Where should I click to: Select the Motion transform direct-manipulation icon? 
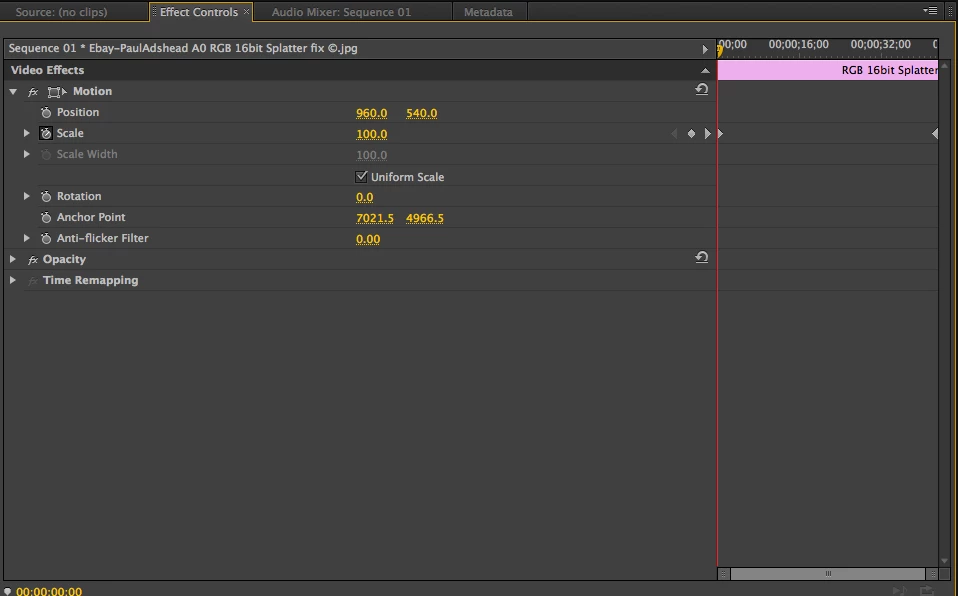pos(57,92)
